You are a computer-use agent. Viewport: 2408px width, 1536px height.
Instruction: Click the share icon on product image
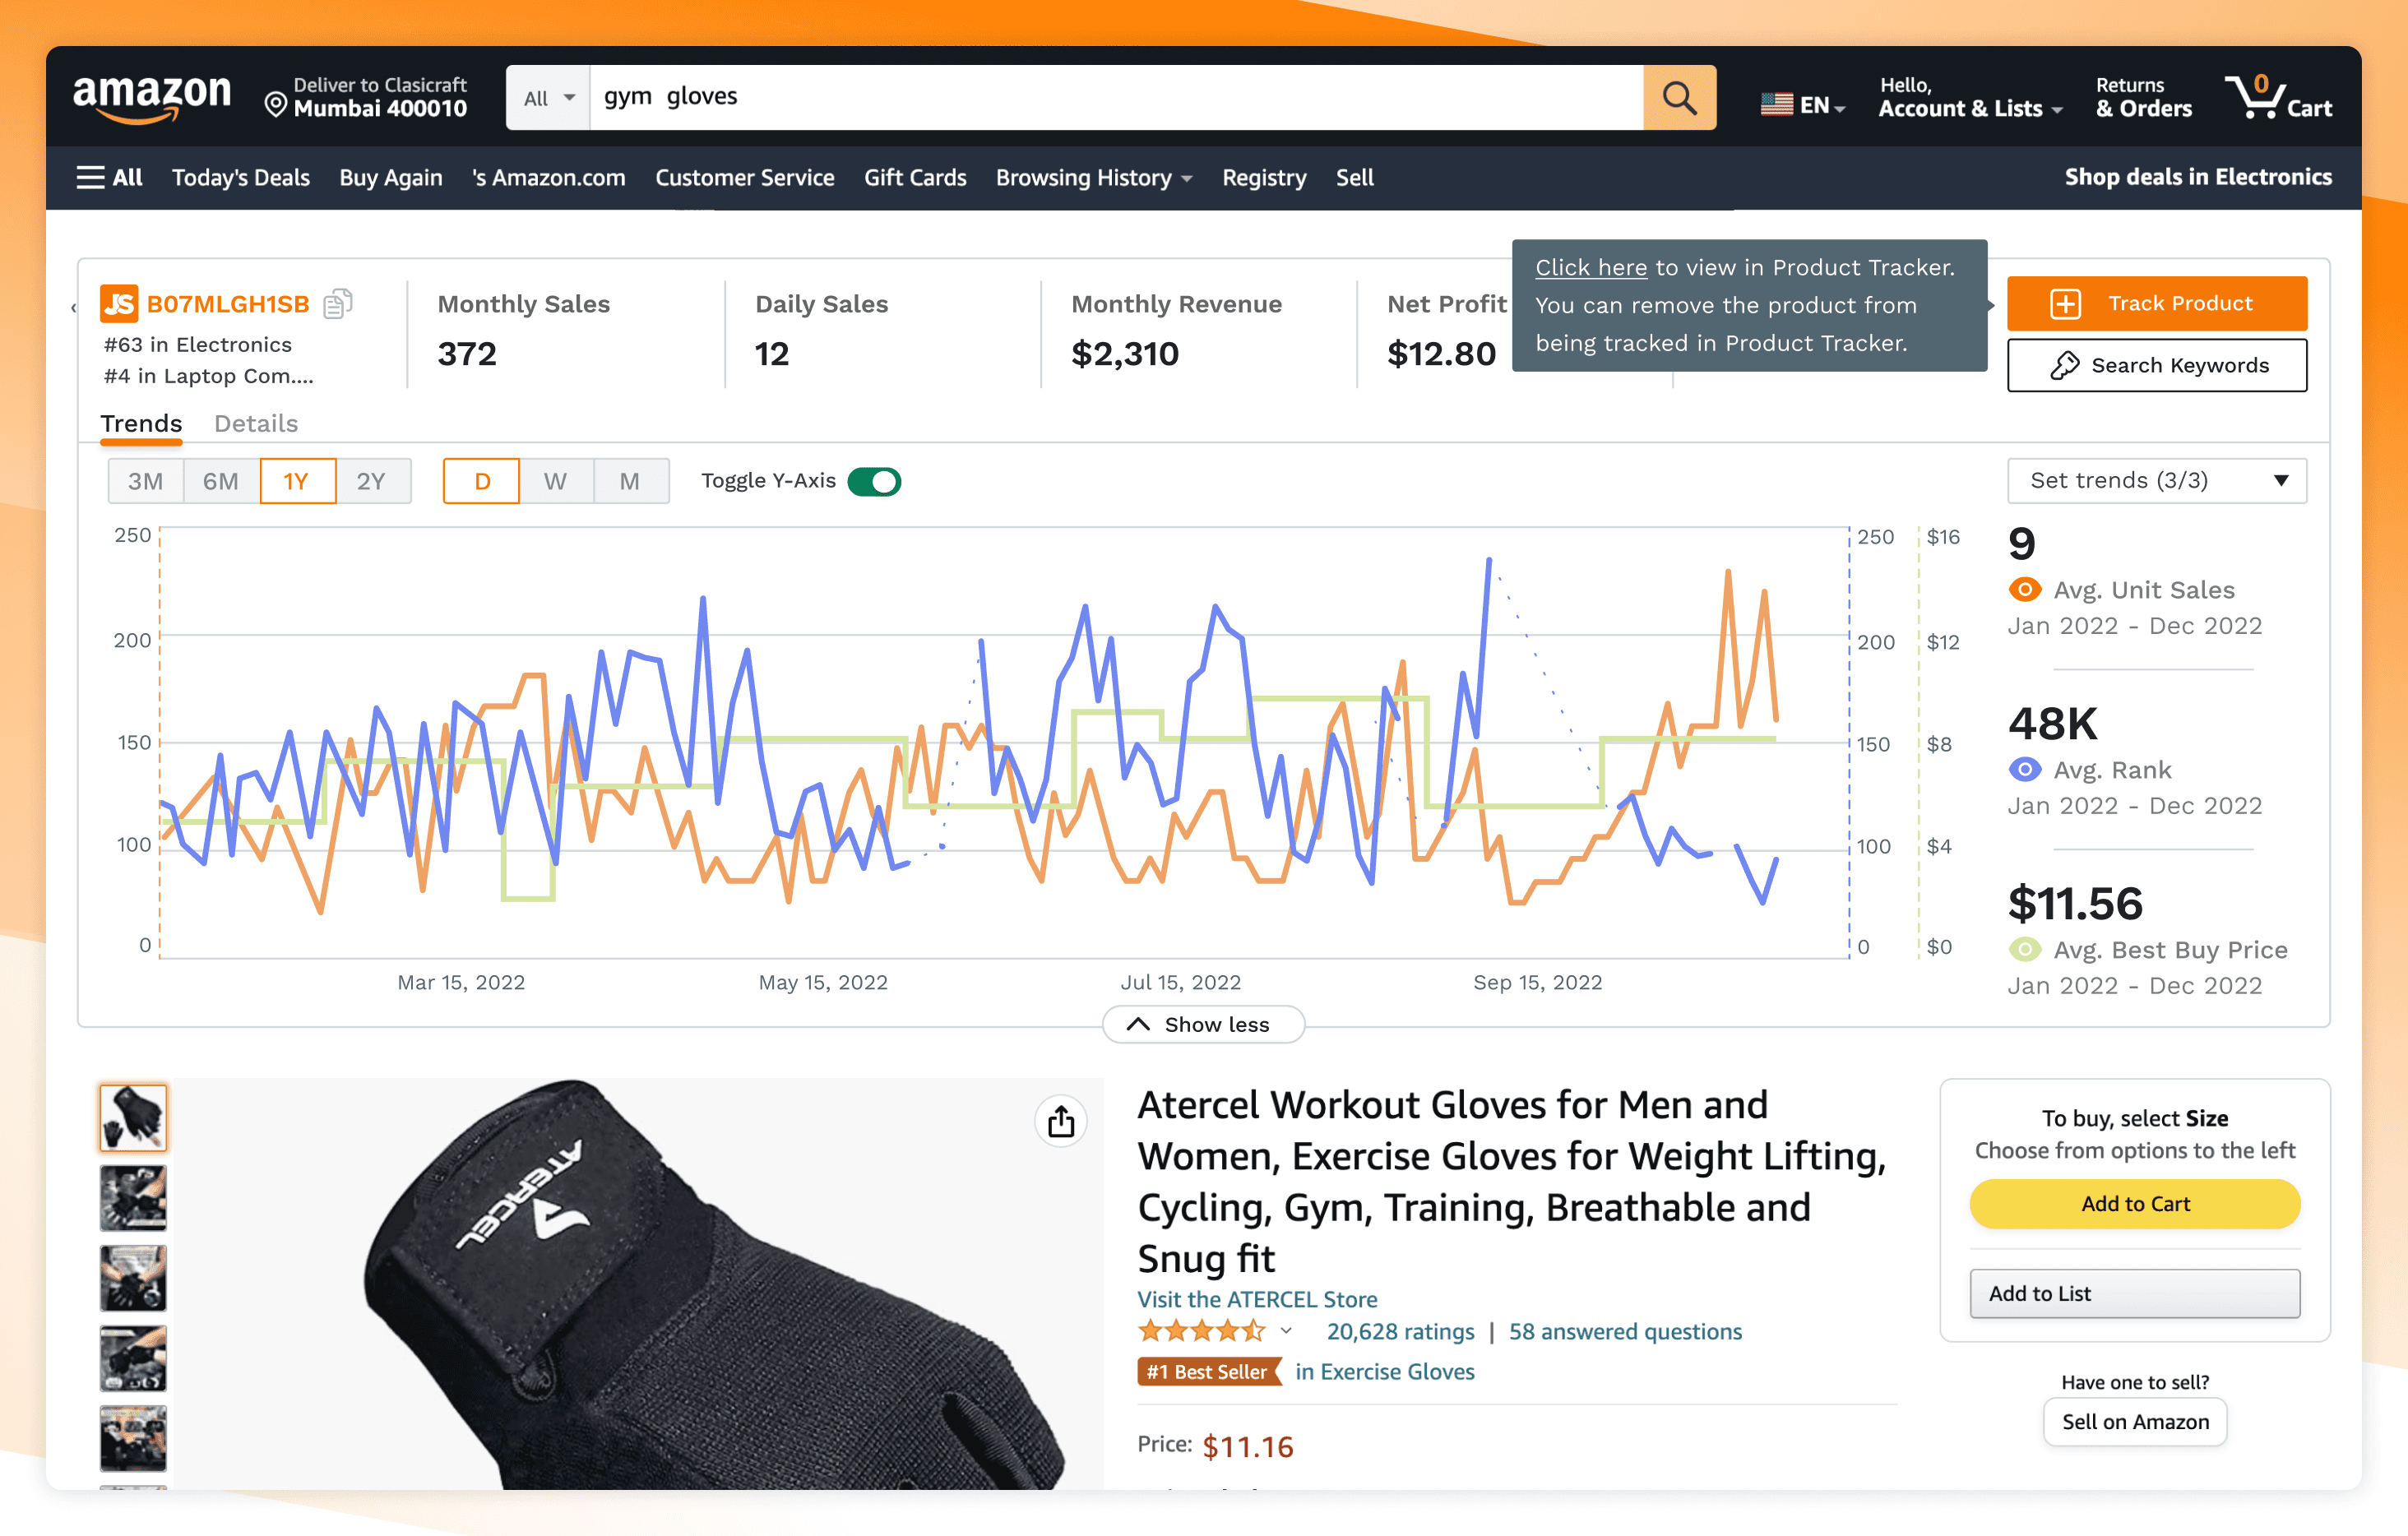click(x=1061, y=1122)
